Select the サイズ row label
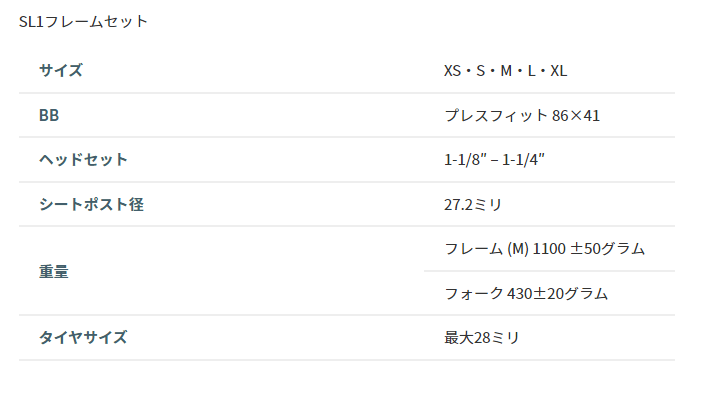 pyautogui.click(x=60, y=70)
